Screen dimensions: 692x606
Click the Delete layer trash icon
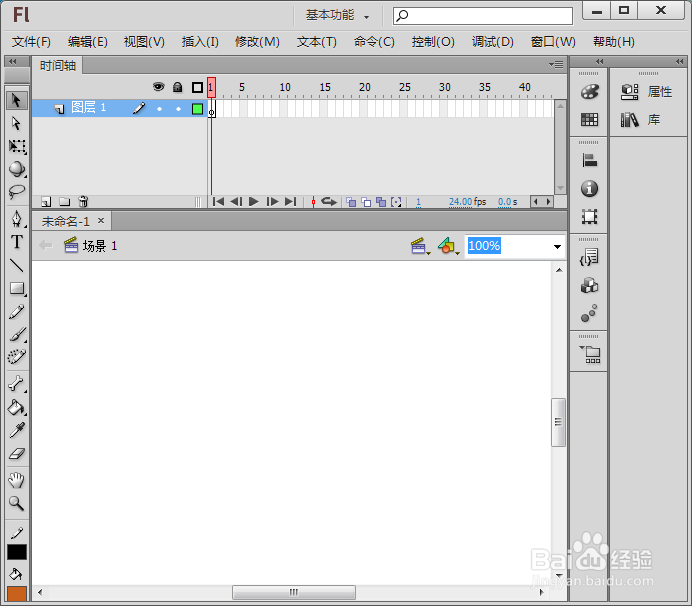point(83,202)
